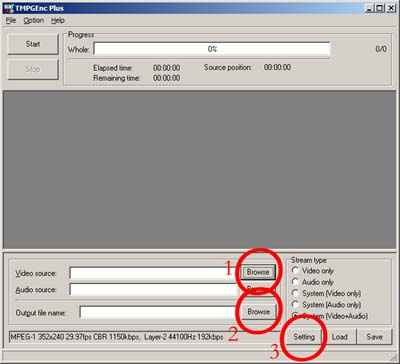
Task: Click the Audio source input field
Action: (x=154, y=289)
